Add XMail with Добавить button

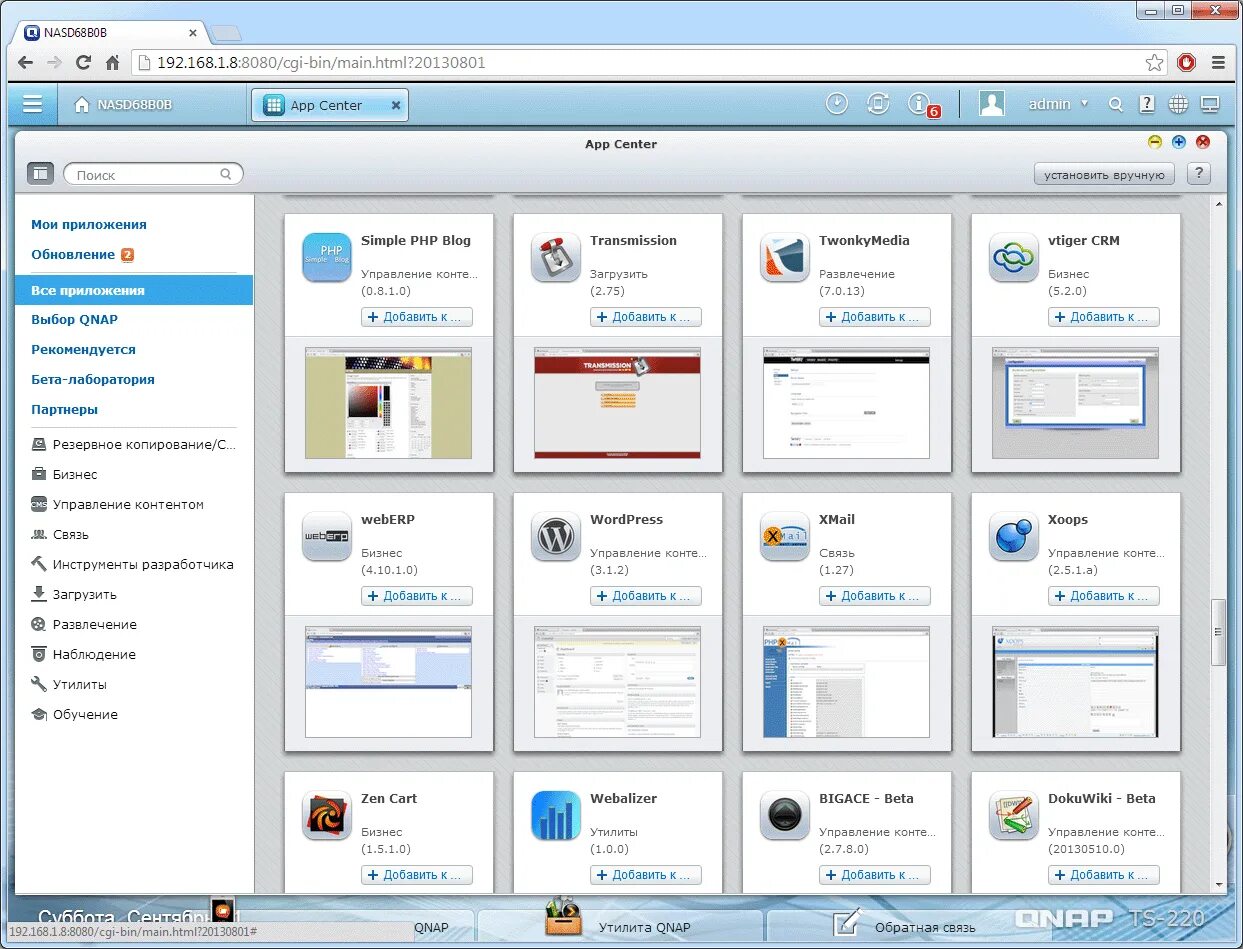[x=874, y=596]
